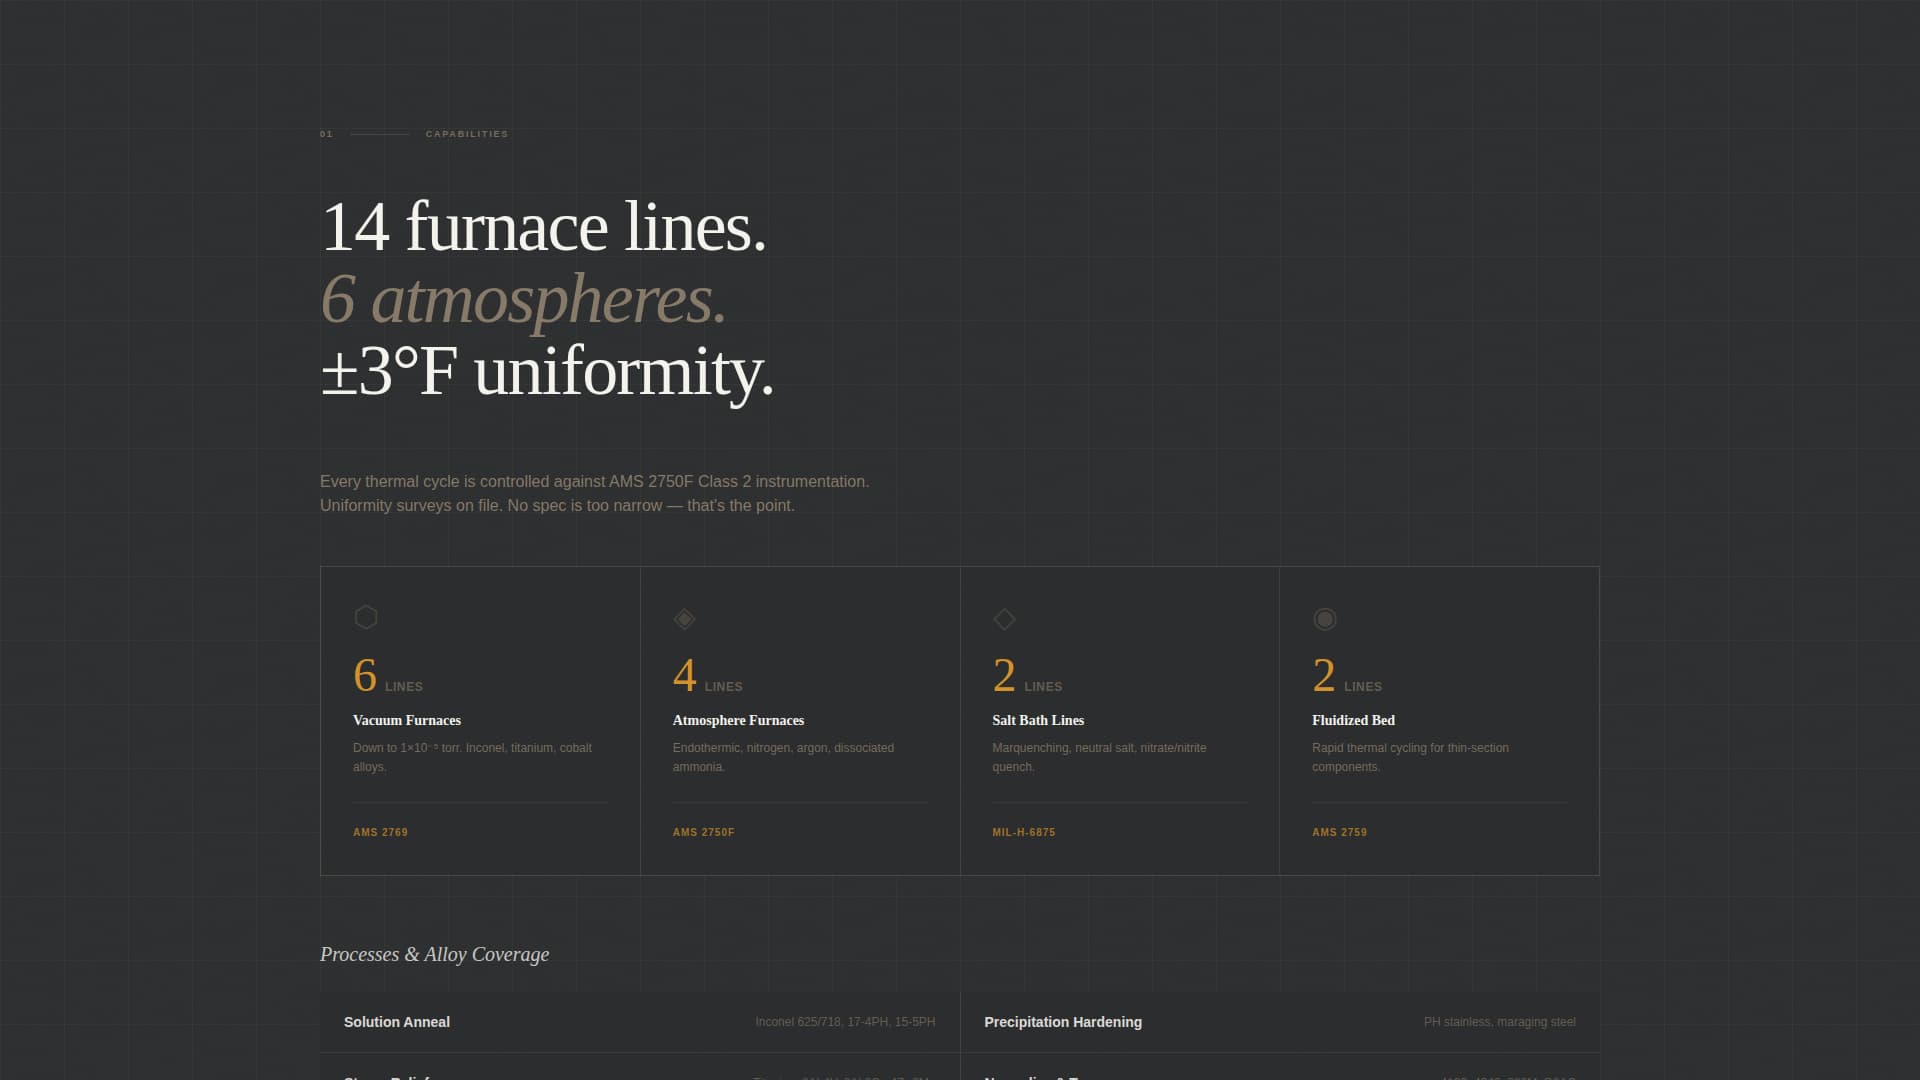
Task: Click the circle icon above Fluidized Bed
Action: pos(1325,619)
